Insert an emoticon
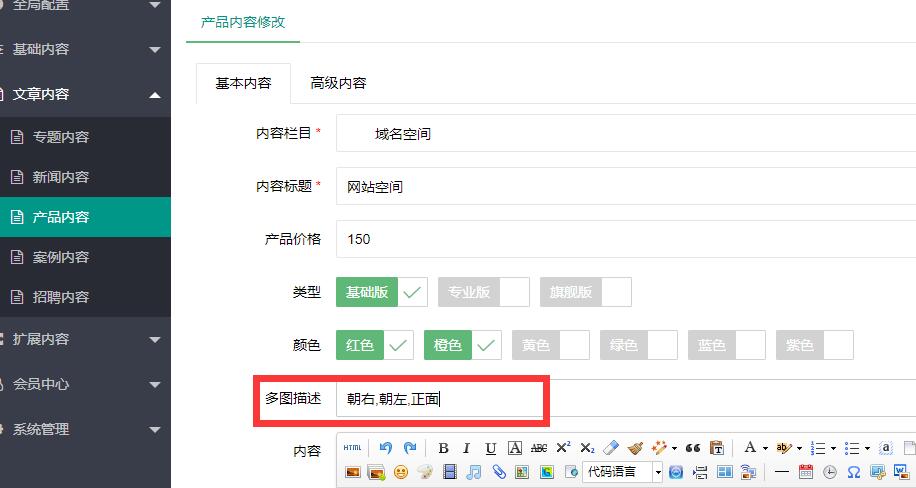The image size is (916, 488). pyautogui.click(x=401, y=472)
